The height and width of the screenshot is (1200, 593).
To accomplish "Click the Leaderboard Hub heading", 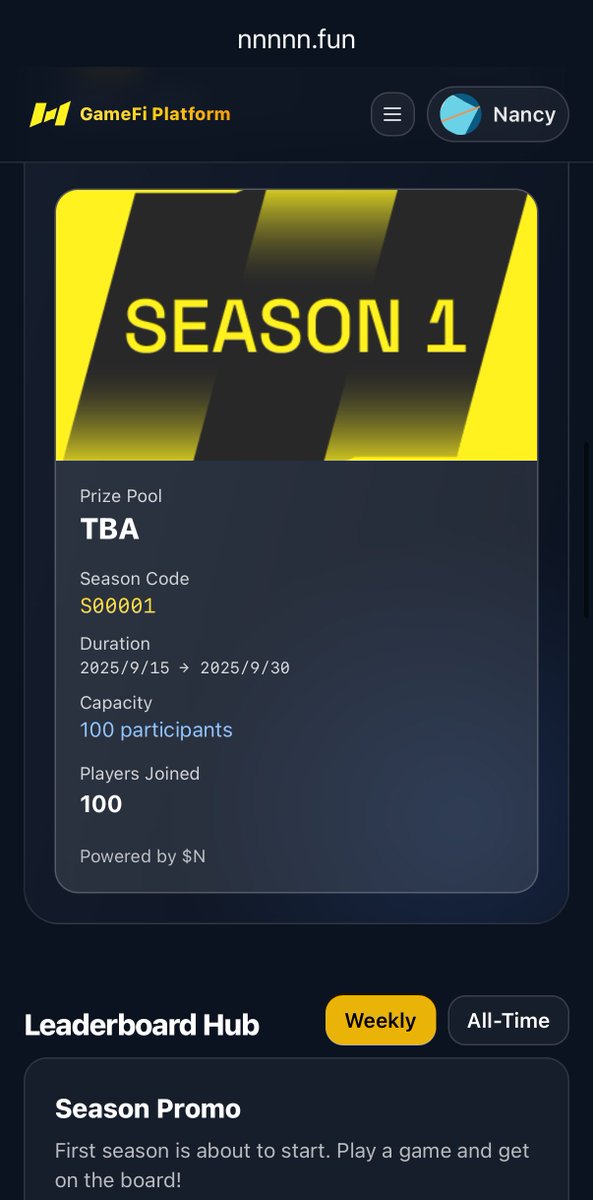I will (142, 1024).
